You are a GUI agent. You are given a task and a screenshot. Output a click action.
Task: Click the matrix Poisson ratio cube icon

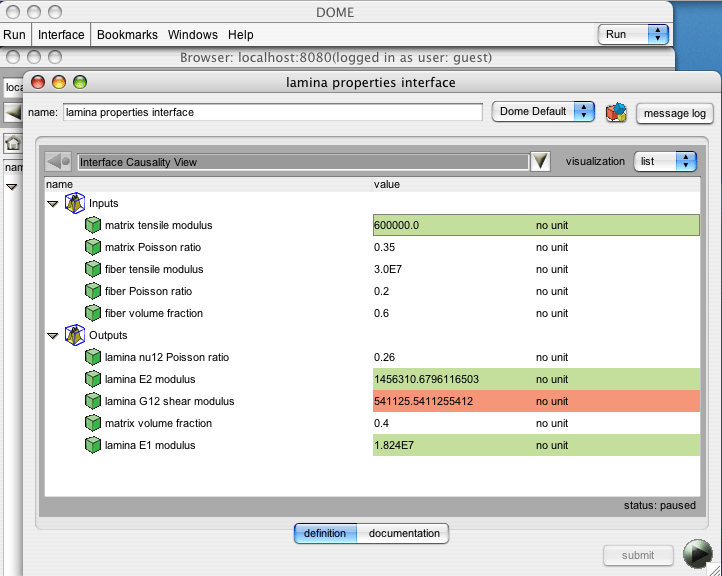pos(93,247)
